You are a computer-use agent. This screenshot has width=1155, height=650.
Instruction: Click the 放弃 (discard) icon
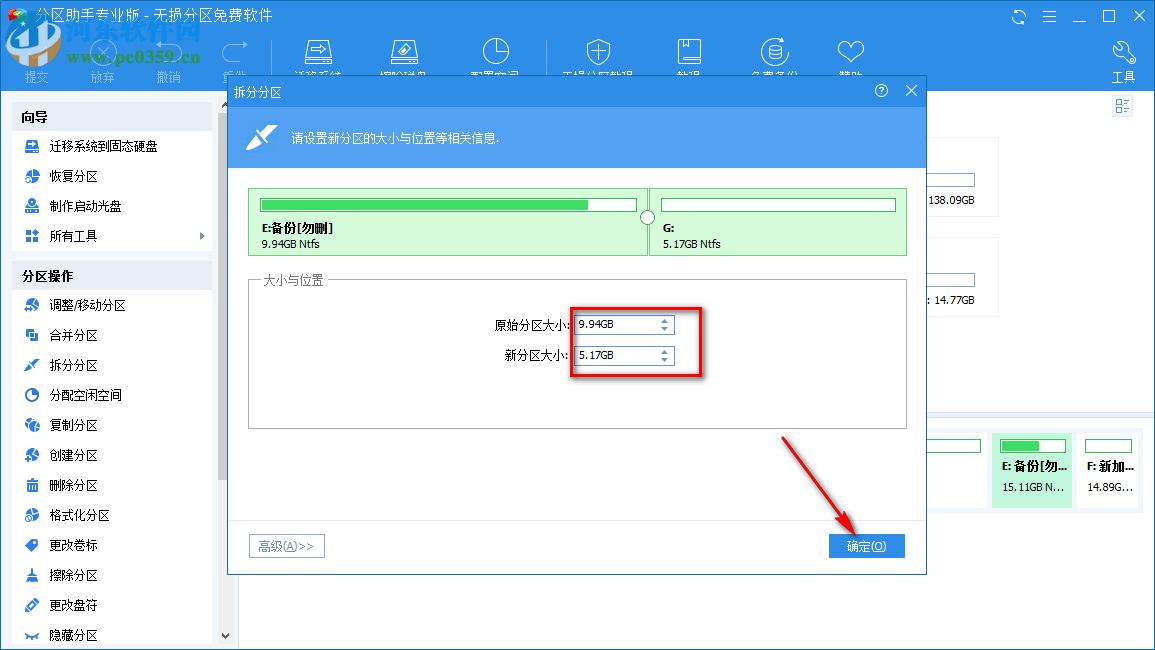[x=102, y=55]
